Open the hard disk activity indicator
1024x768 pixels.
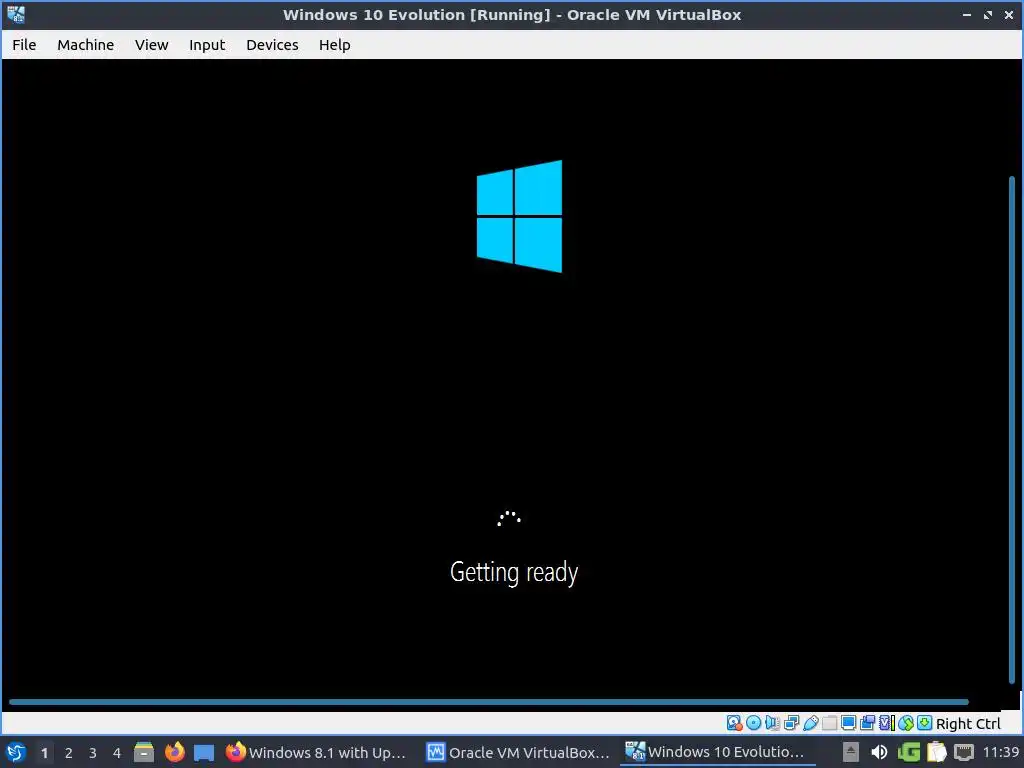click(x=734, y=723)
